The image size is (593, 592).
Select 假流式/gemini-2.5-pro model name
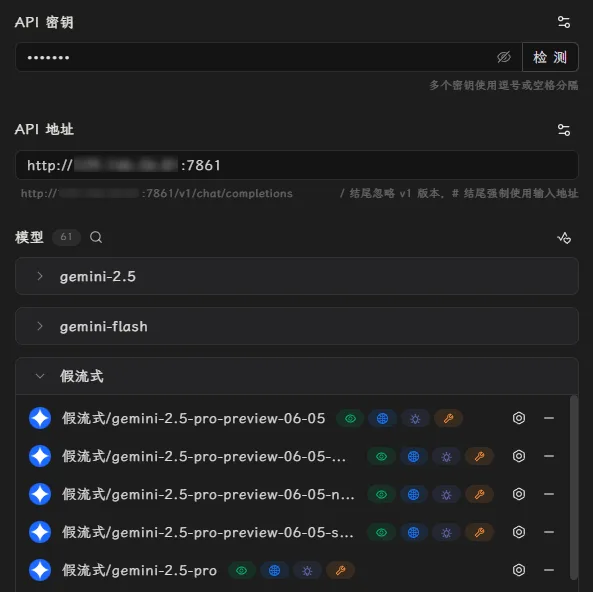[140, 570]
